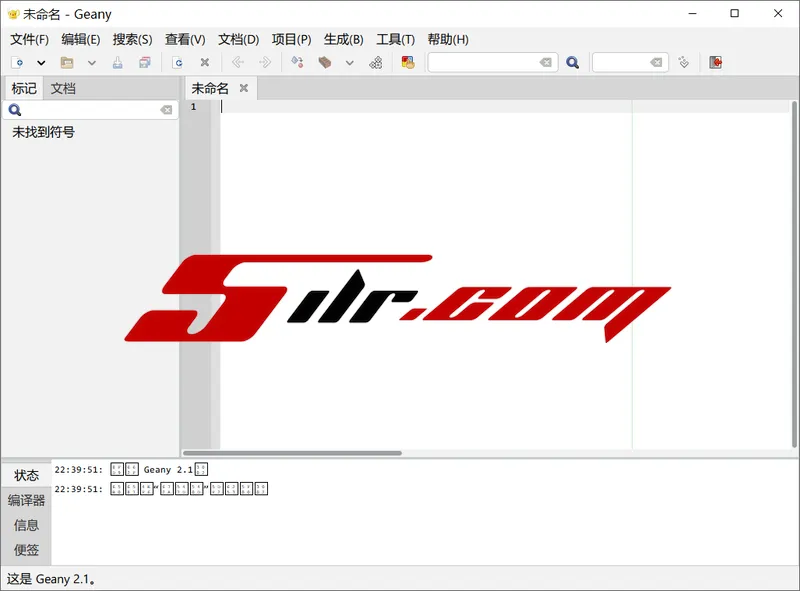
Task: Compile the current file
Action: (x=297, y=63)
